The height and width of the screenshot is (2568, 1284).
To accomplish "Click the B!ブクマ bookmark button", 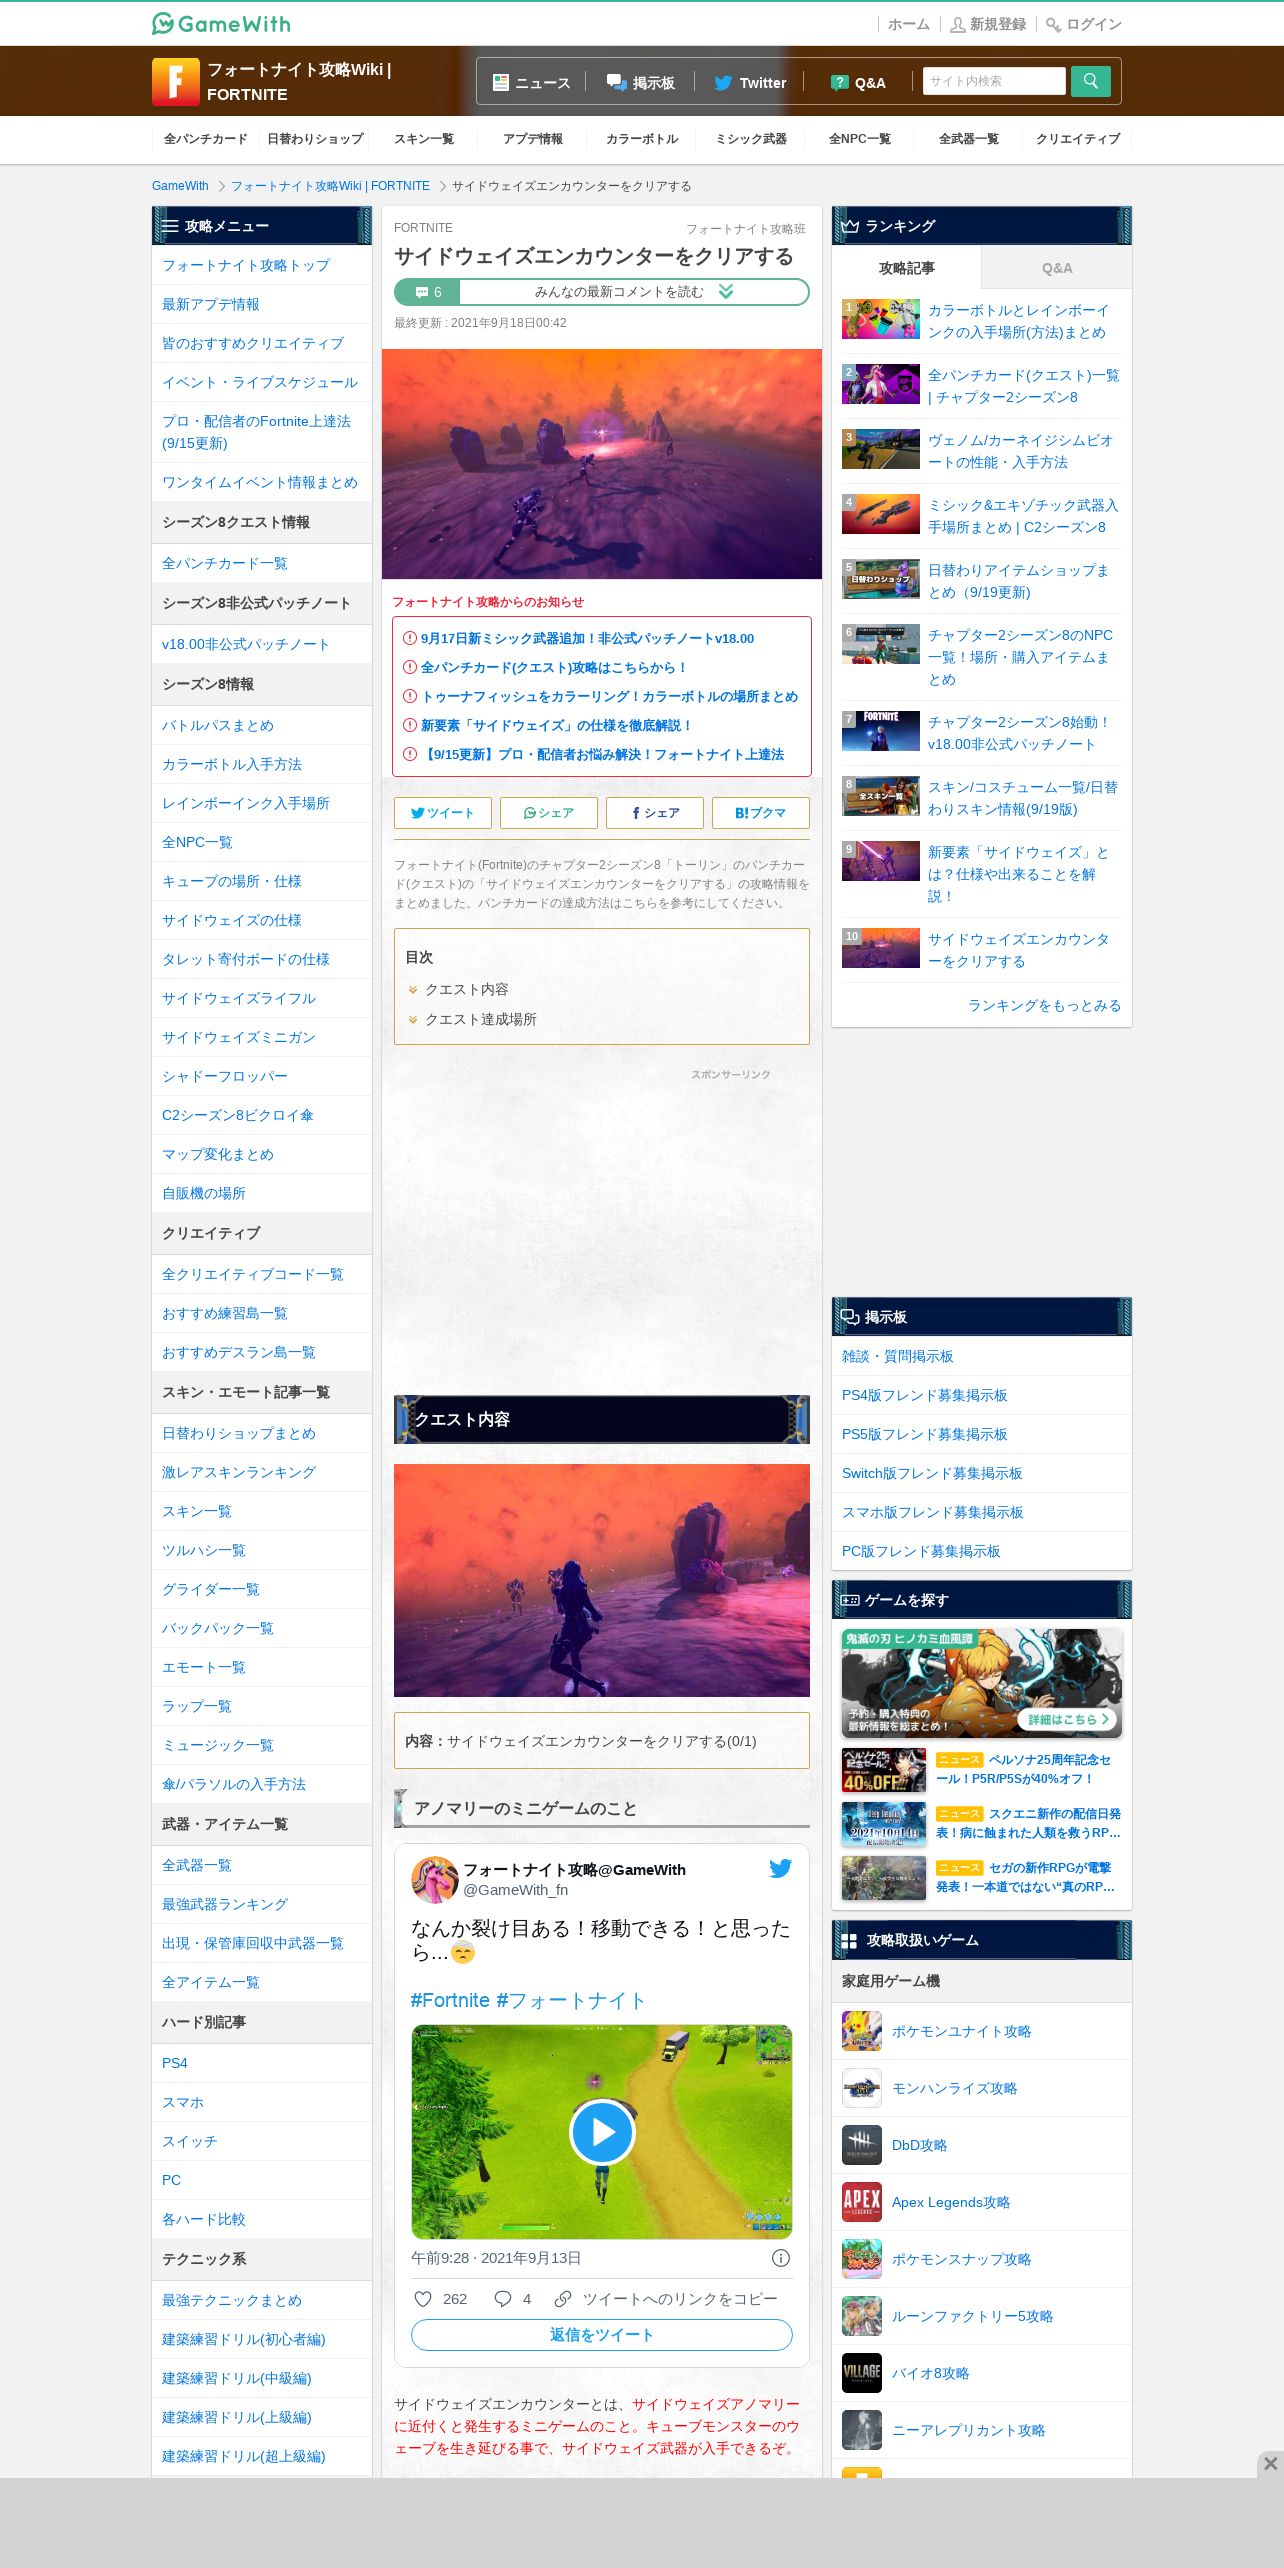I will (x=761, y=813).
